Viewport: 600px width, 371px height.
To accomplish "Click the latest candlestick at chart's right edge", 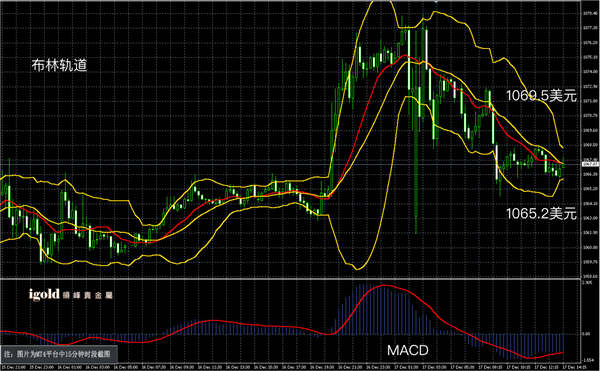I will coord(563,164).
